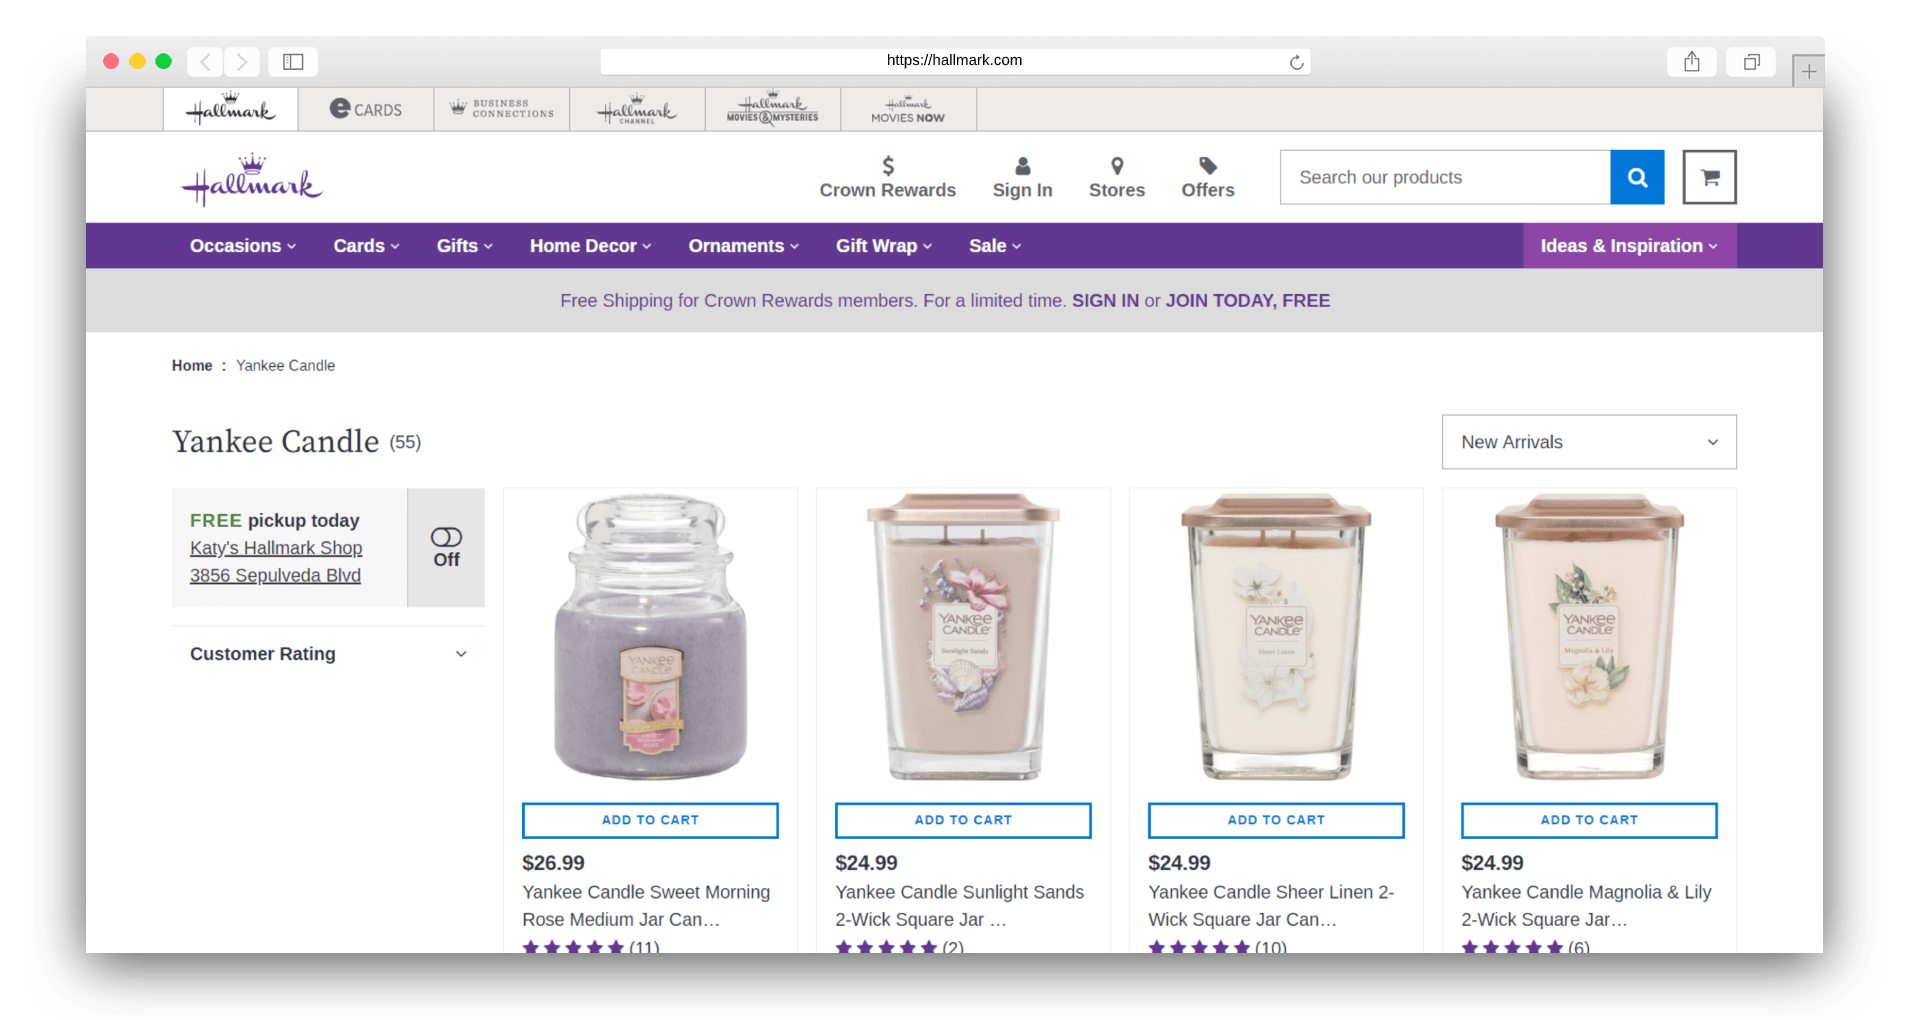View Offers via the tag icon
This screenshot has height=1020, width=1920.
coord(1207,165)
